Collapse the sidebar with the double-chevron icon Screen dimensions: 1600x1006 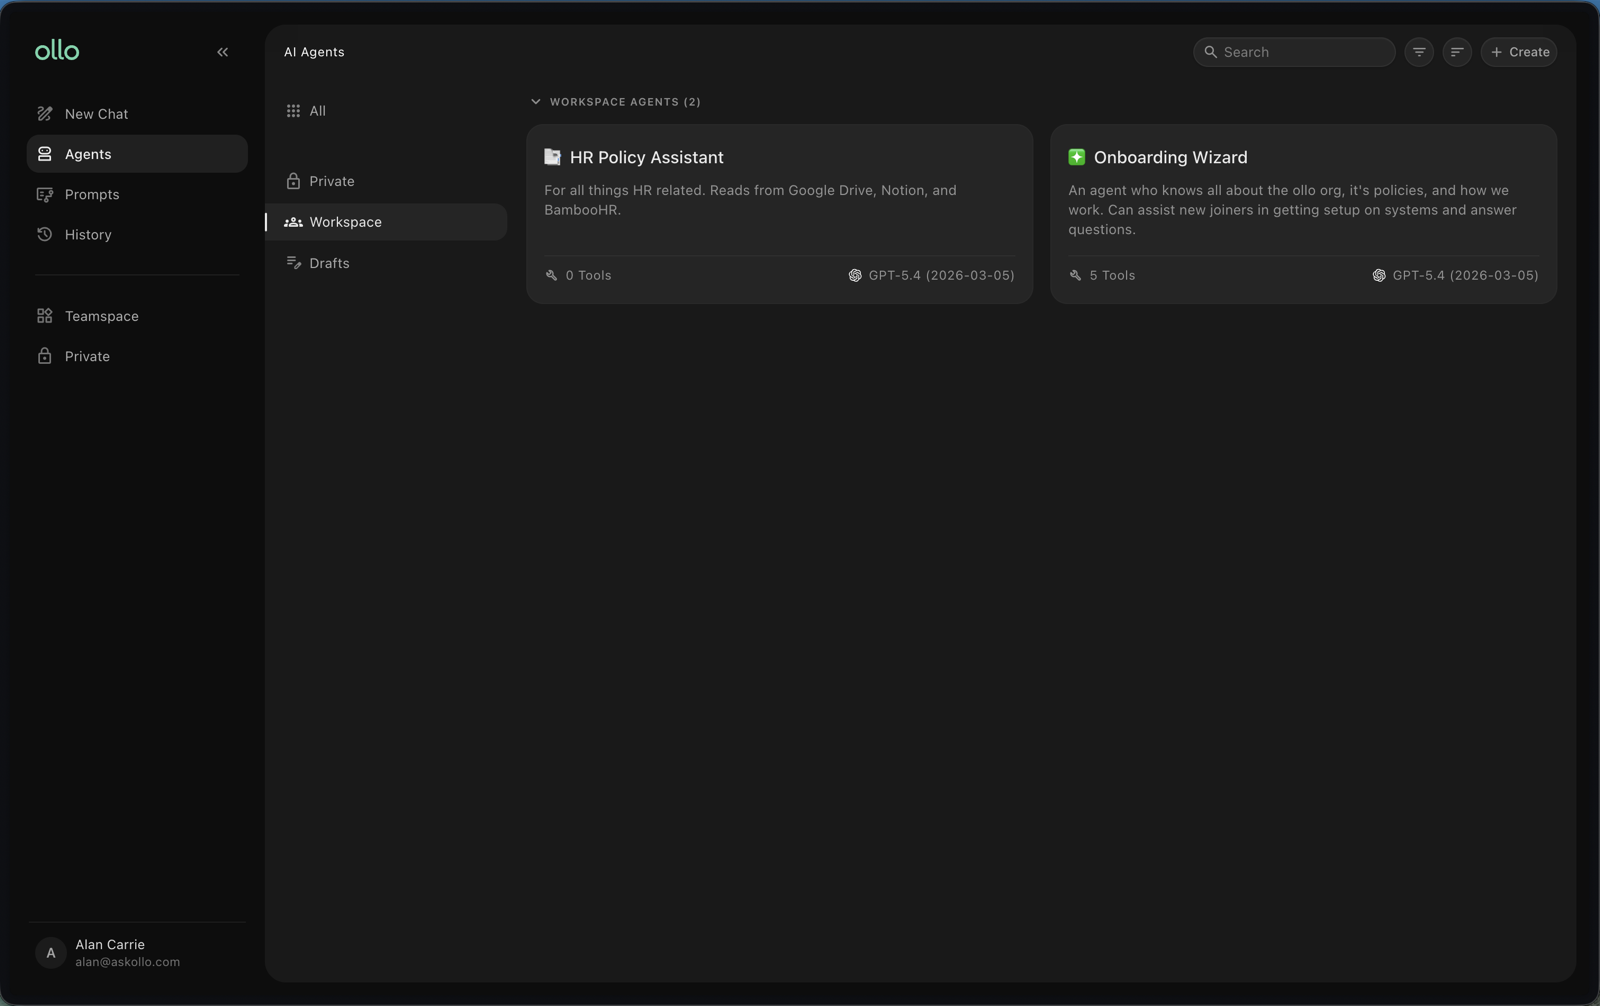[222, 52]
